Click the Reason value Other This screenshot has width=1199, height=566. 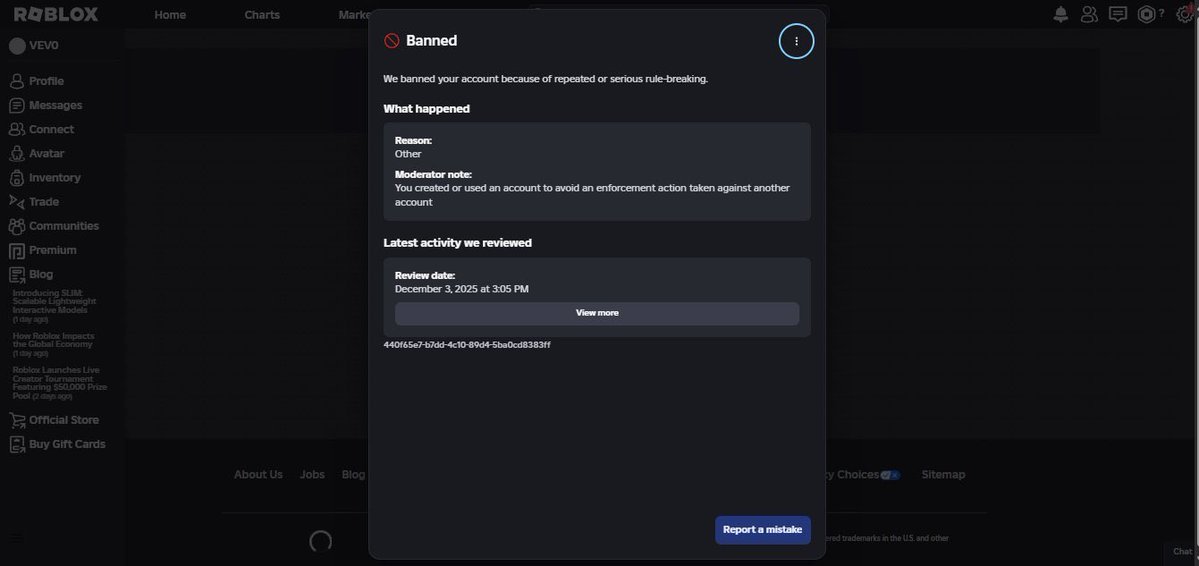point(408,155)
